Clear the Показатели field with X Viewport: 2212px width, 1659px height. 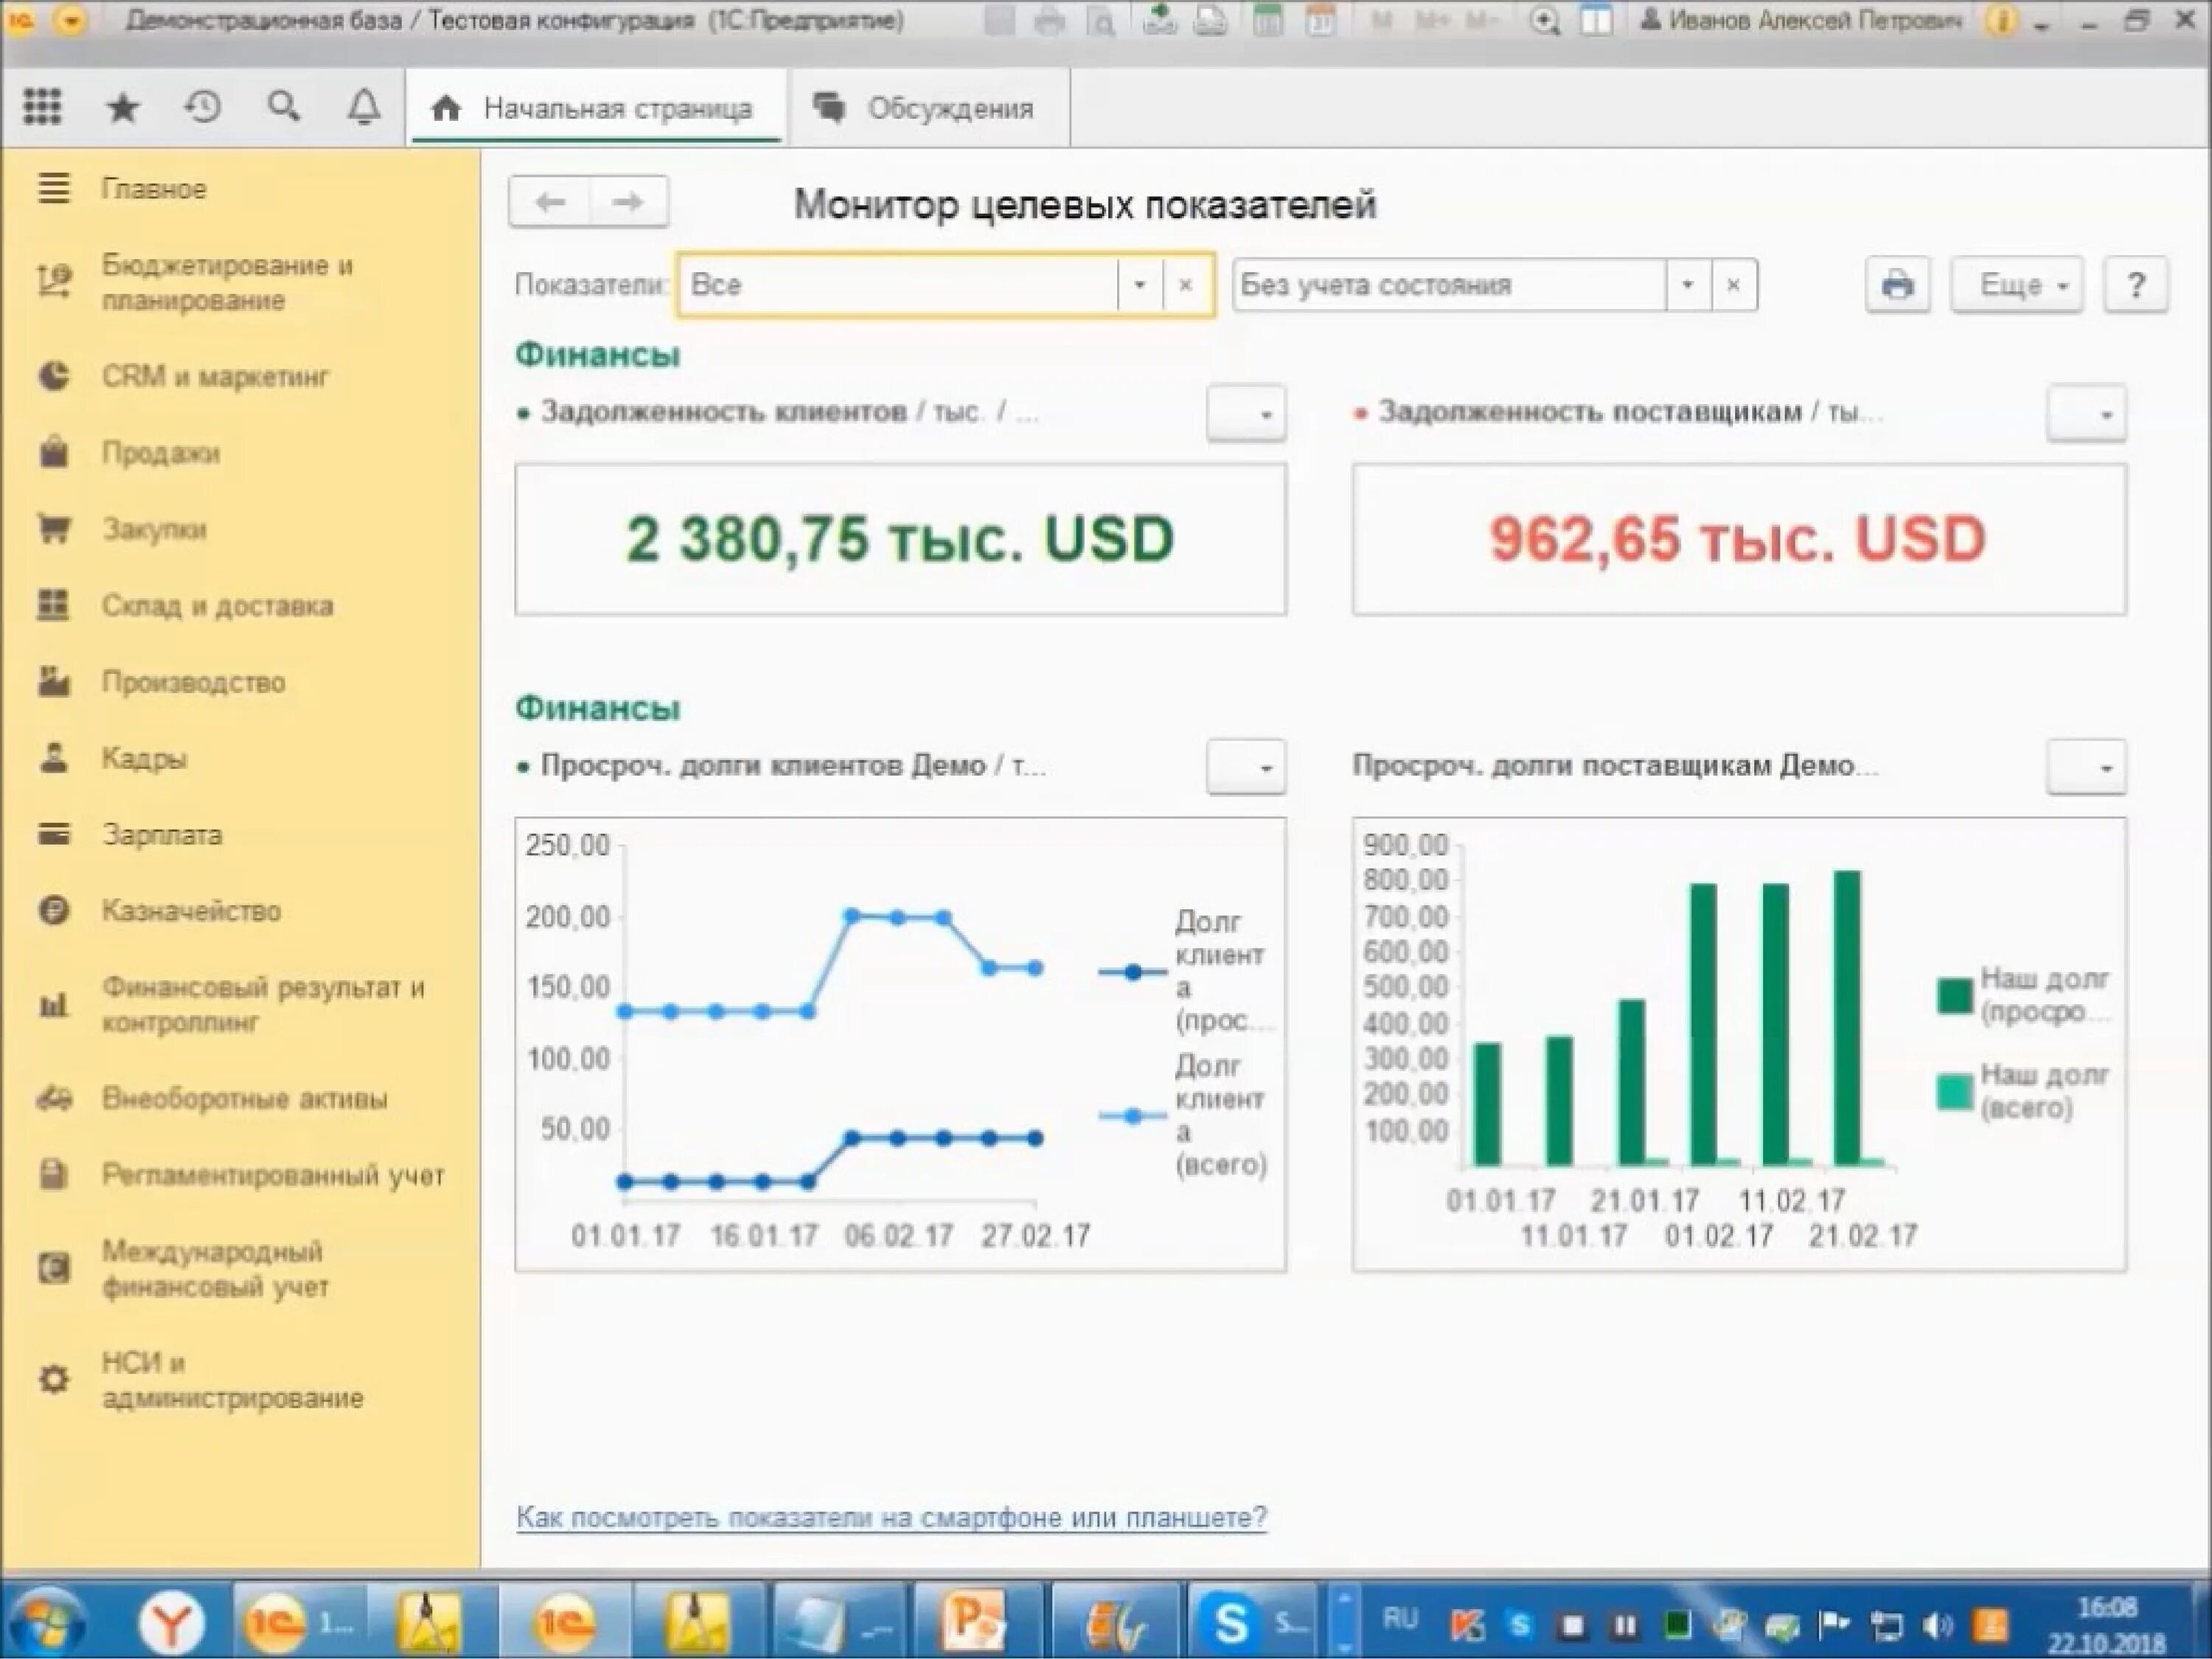click(x=1186, y=285)
